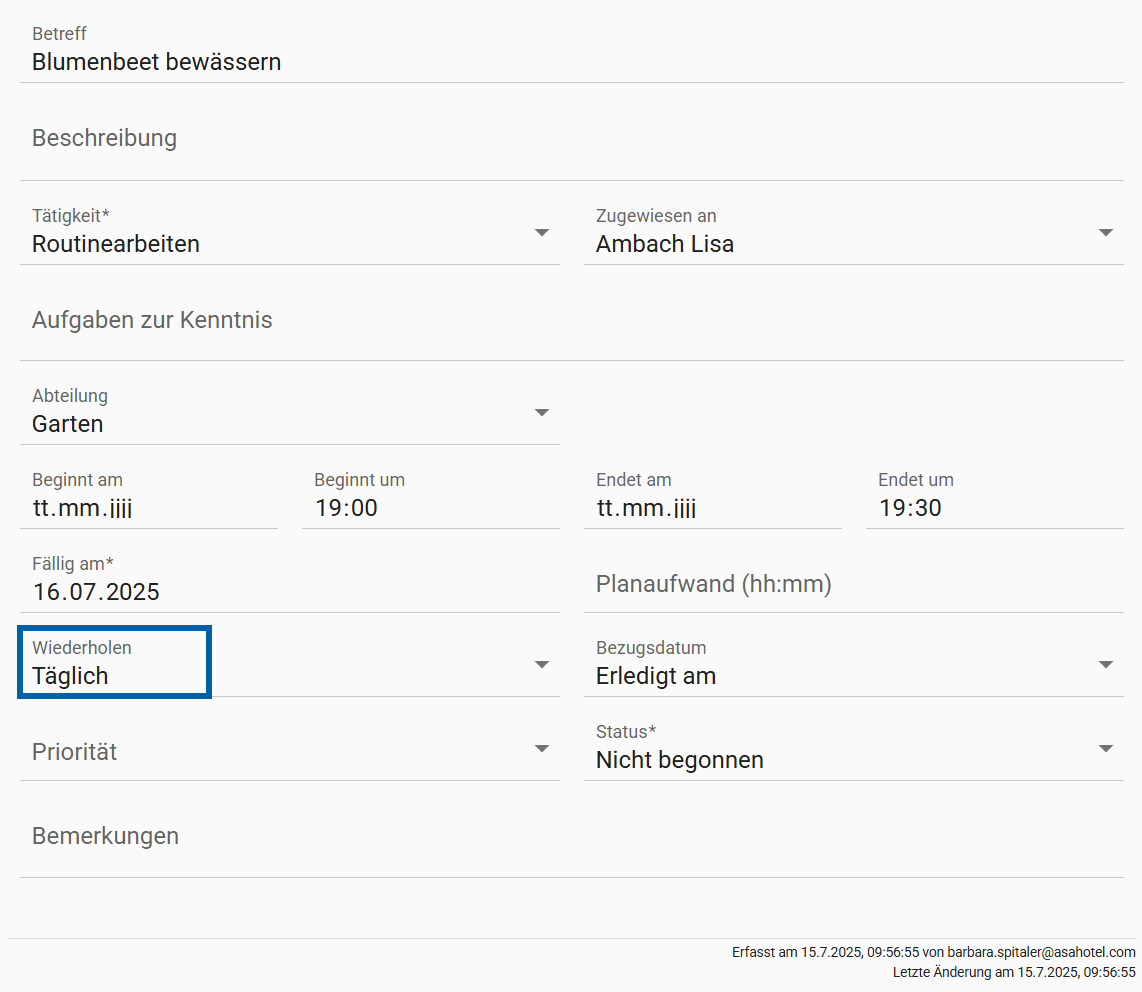This screenshot has width=1142, height=992.
Task: Click the Betreff text field
Action: pyautogui.click(x=570, y=62)
